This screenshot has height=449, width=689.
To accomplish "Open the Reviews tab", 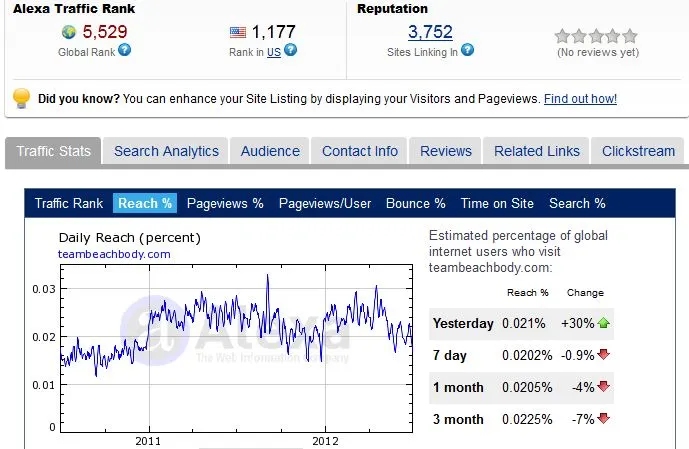I will tap(446, 151).
